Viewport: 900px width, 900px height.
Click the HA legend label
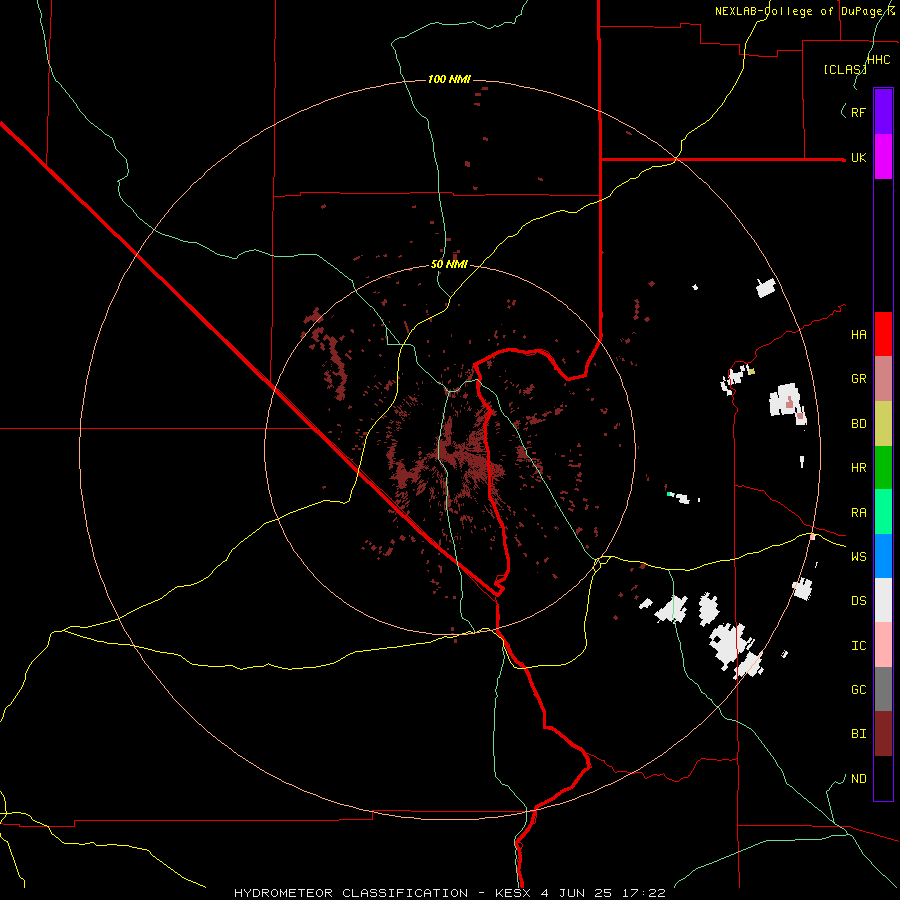click(x=858, y=335)
